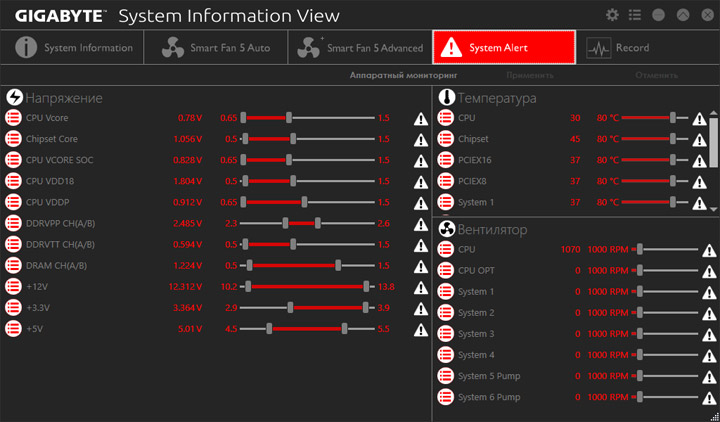
Task: Click the Chipset temperature threshold slider handle
Action: pyautogui.click(x=673, y=139)
